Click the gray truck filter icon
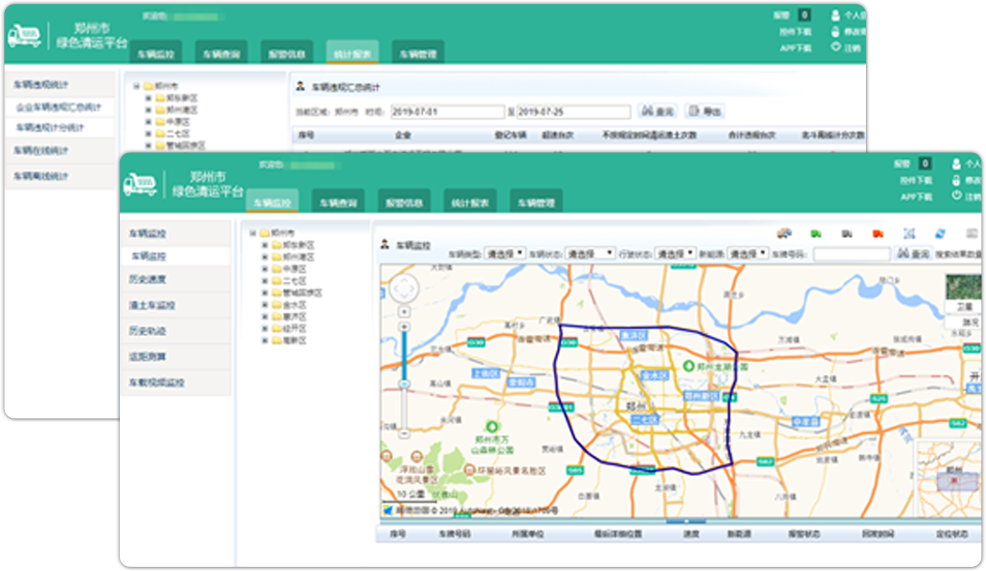 tap(846, 233)
